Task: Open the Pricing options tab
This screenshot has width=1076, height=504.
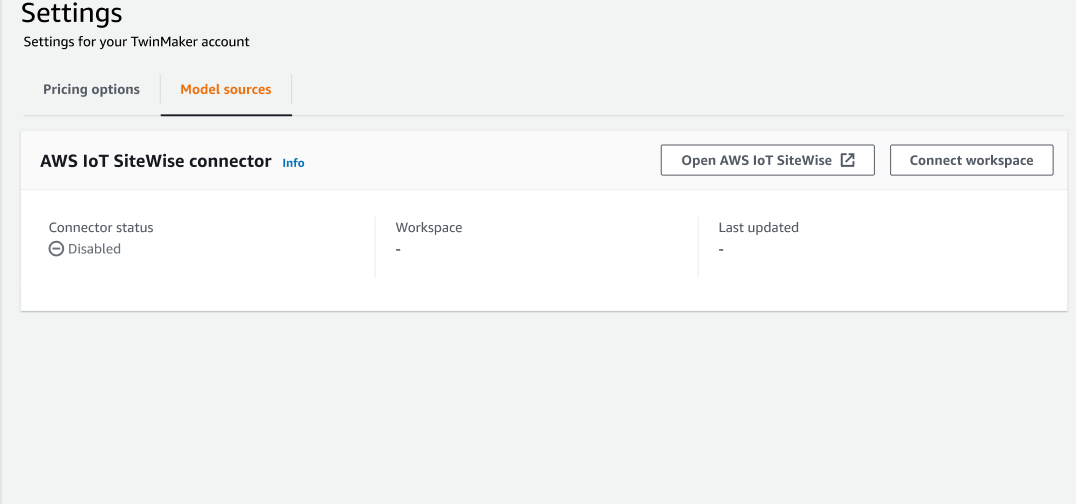Action: [x=91, y=89]
